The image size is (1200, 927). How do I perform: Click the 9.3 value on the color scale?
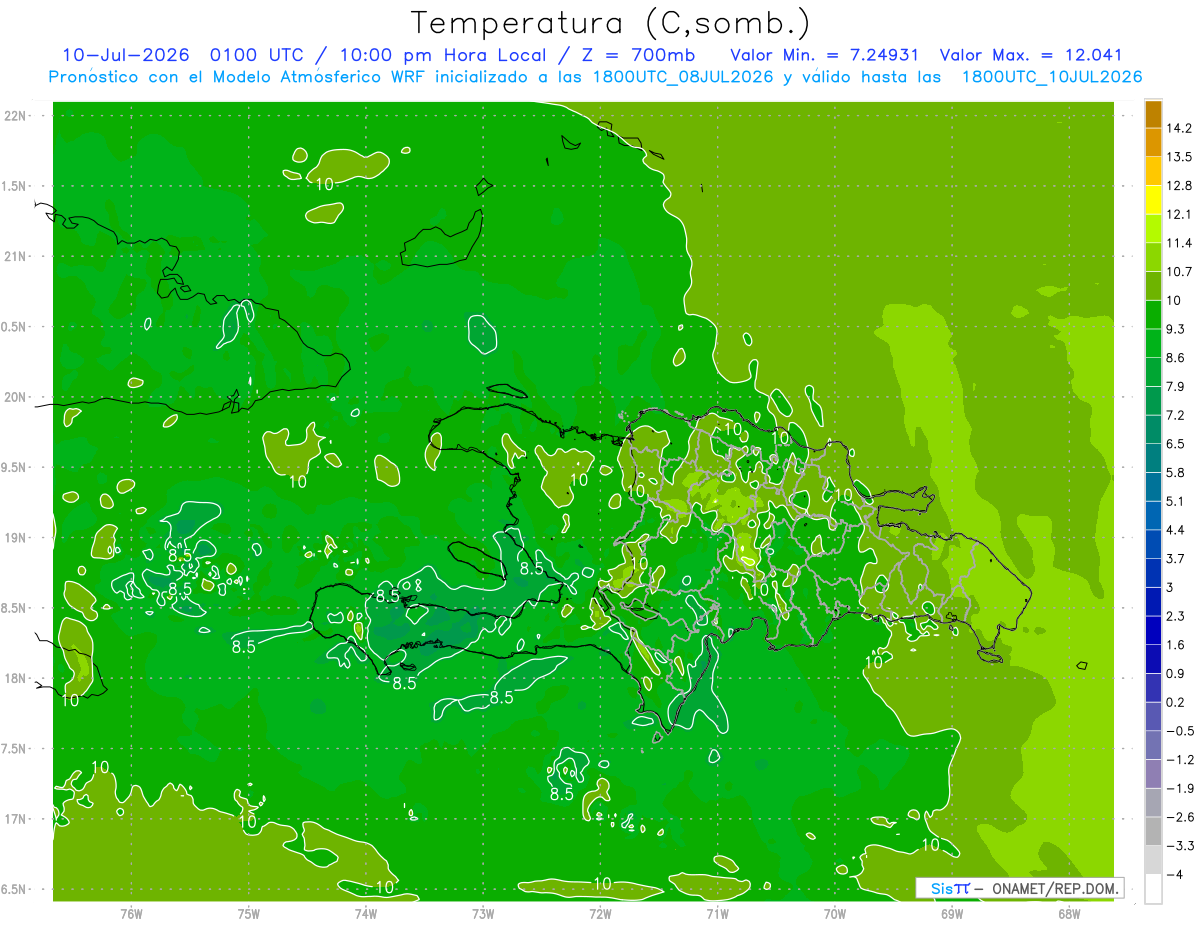point(1175,329)
